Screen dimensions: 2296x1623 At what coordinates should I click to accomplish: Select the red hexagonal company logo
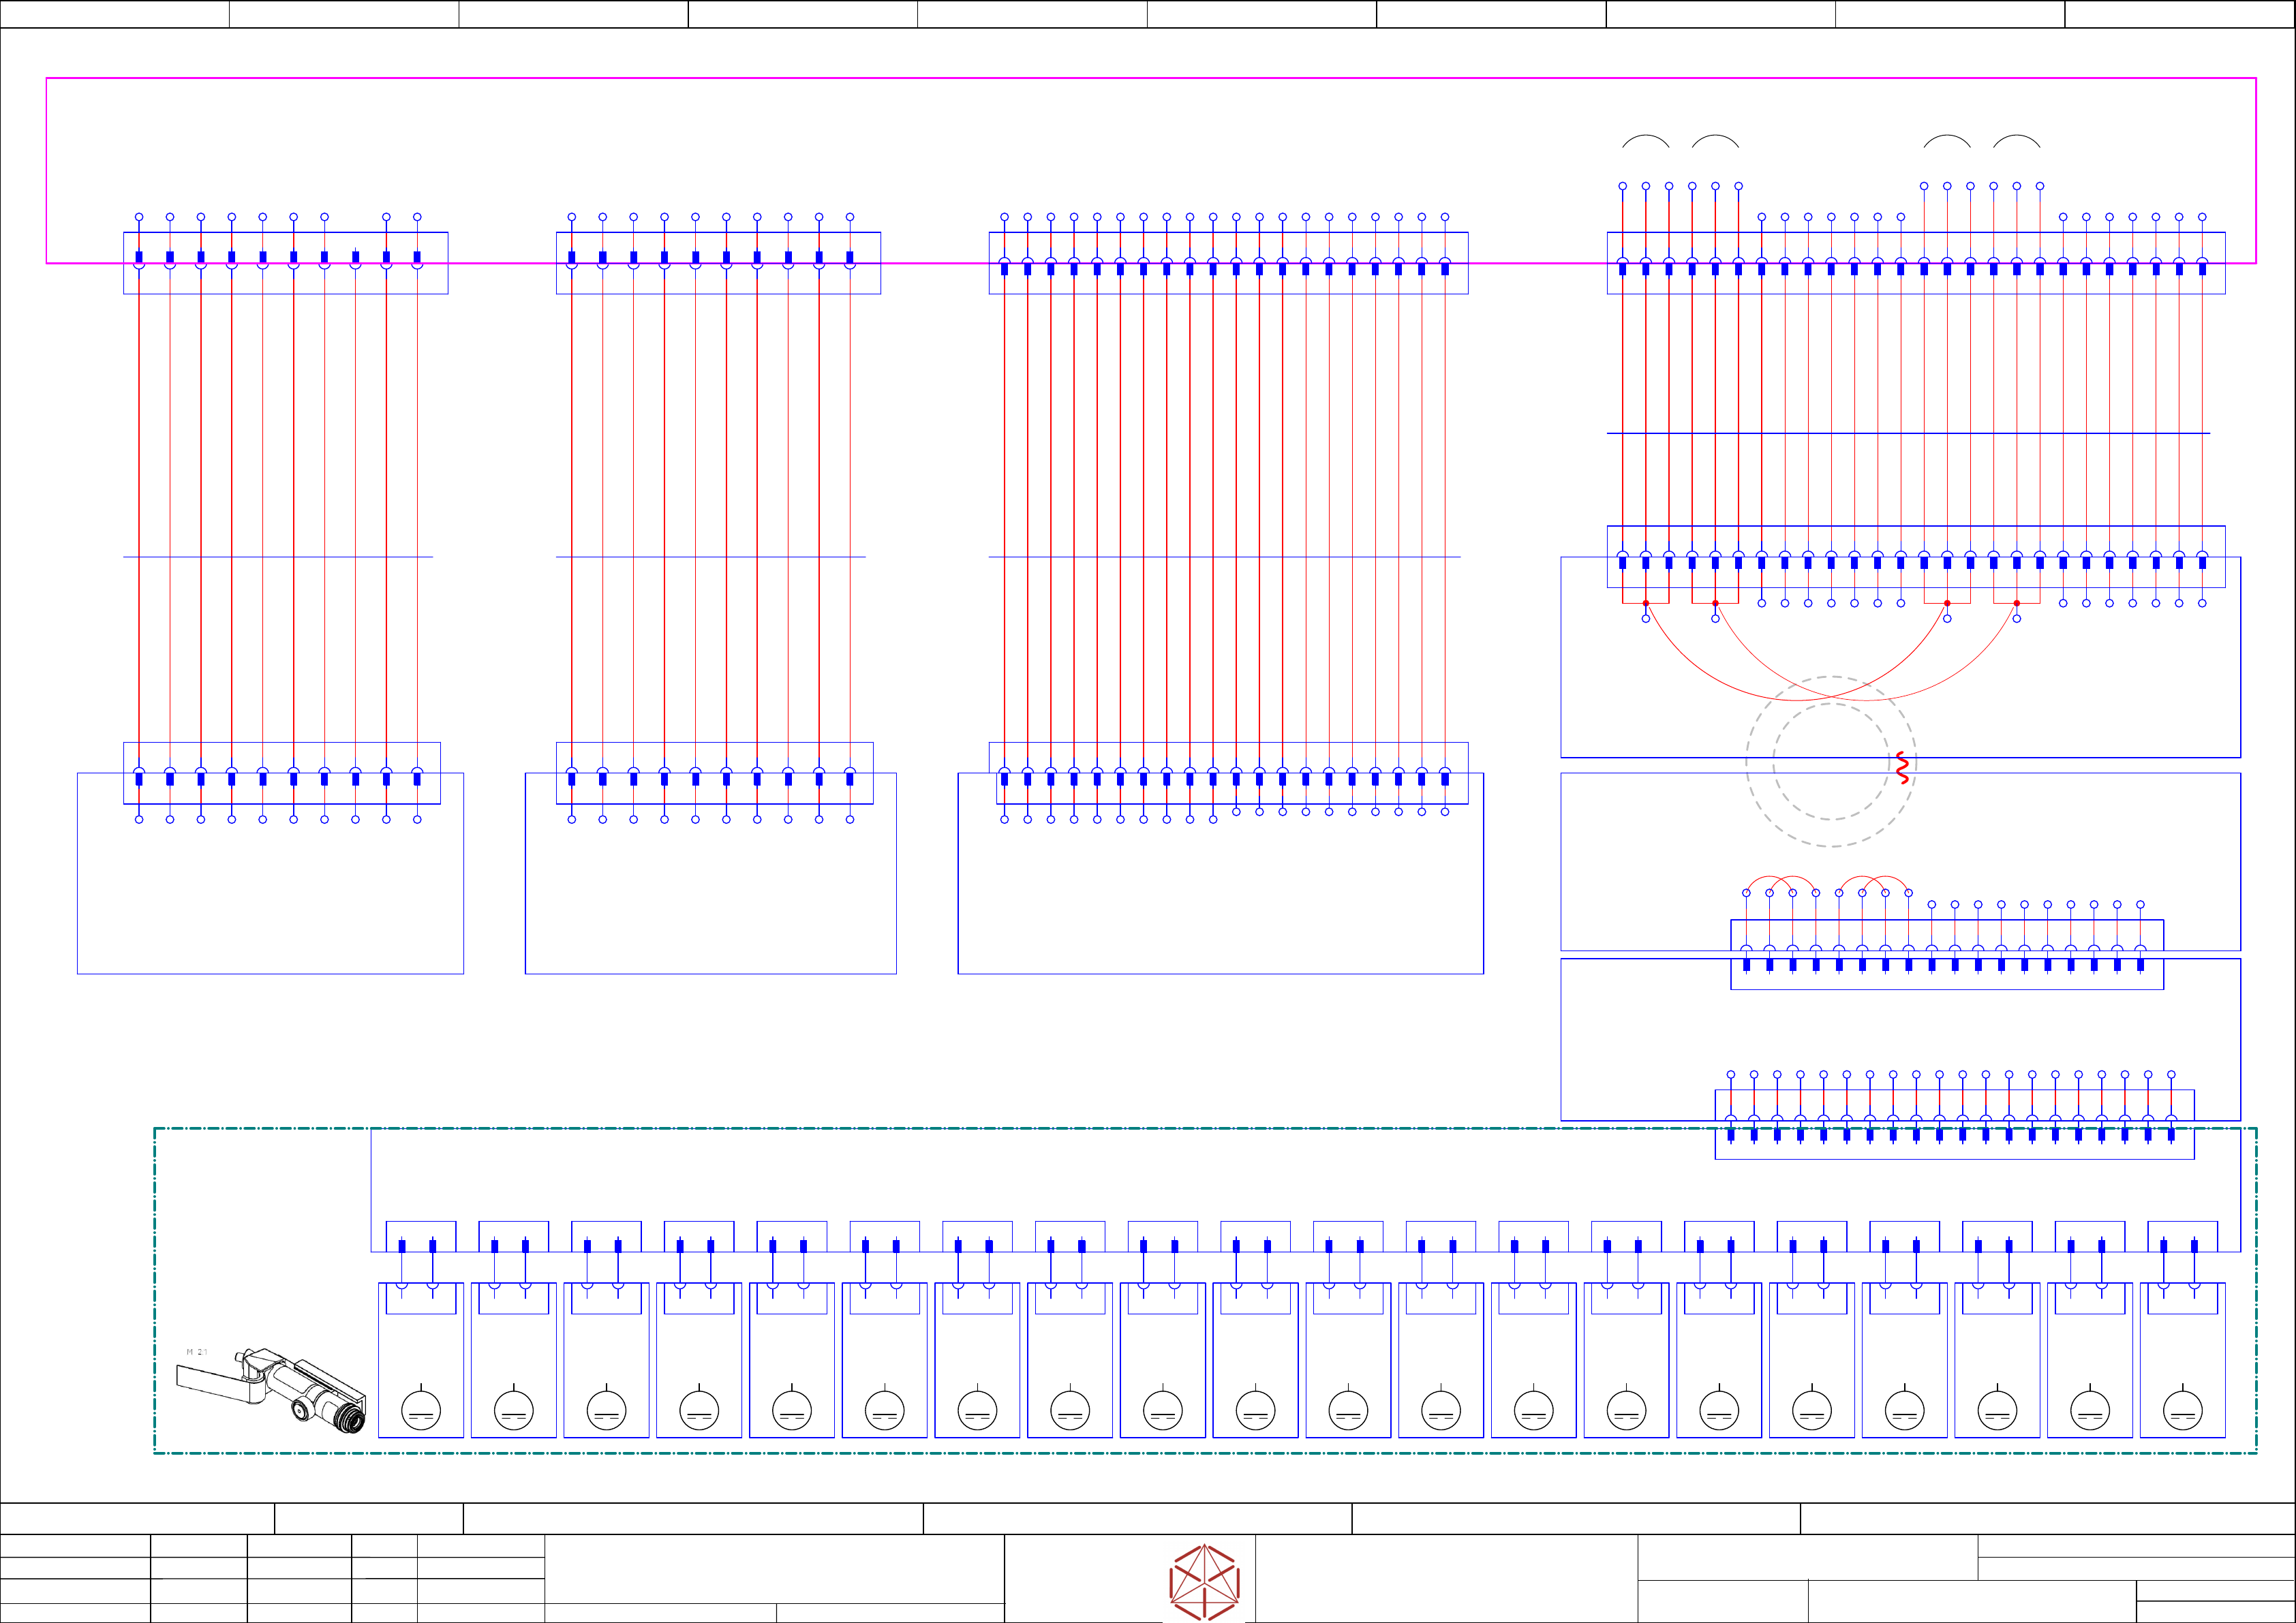pyautogui.click(x=1204, y=1582)
